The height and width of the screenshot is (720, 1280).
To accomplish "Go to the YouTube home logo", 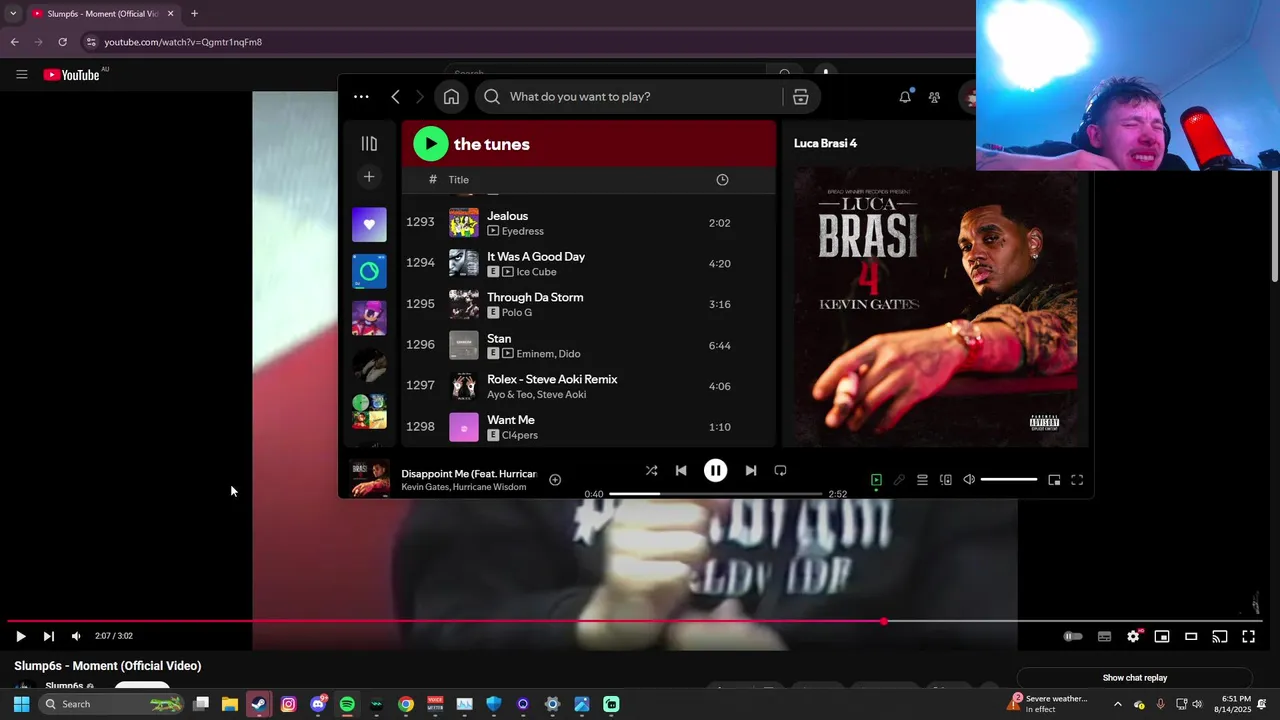I will point(72,75).
